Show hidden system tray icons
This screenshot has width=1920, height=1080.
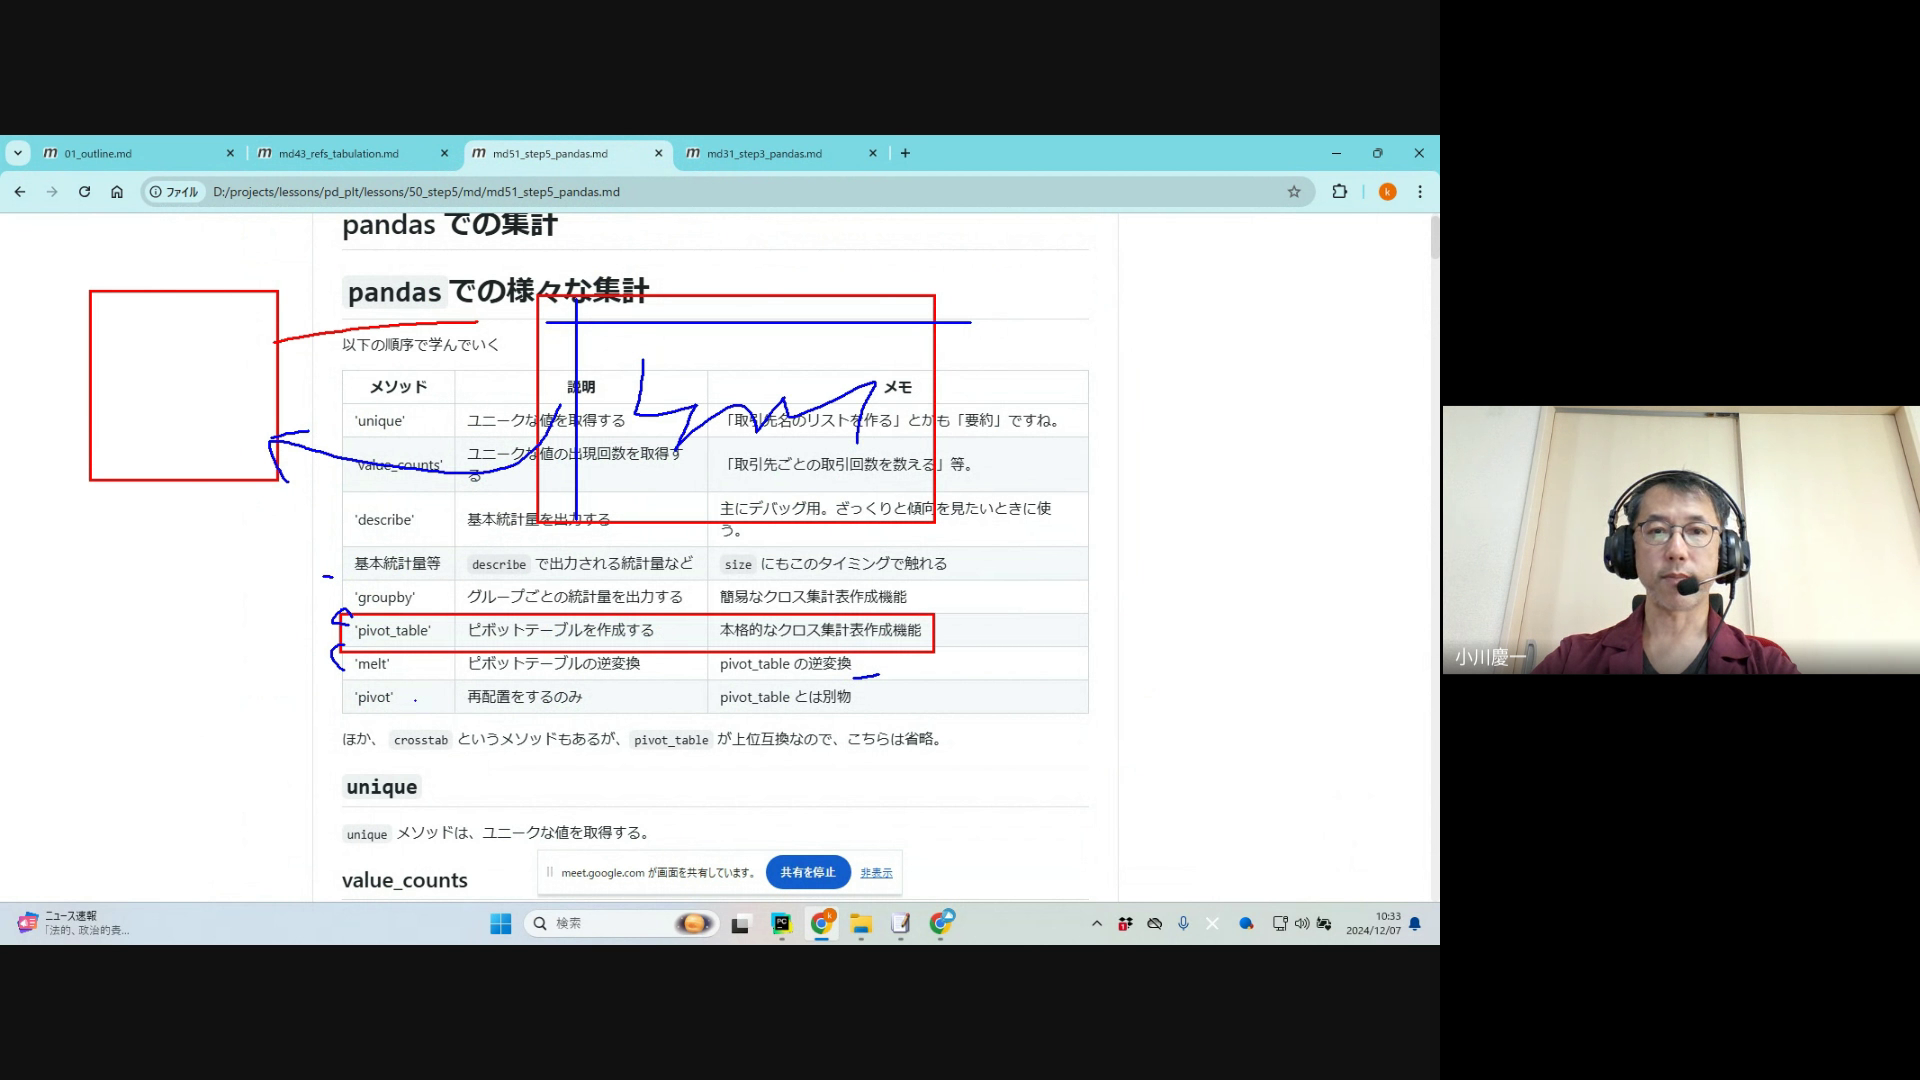[1097, 924]
